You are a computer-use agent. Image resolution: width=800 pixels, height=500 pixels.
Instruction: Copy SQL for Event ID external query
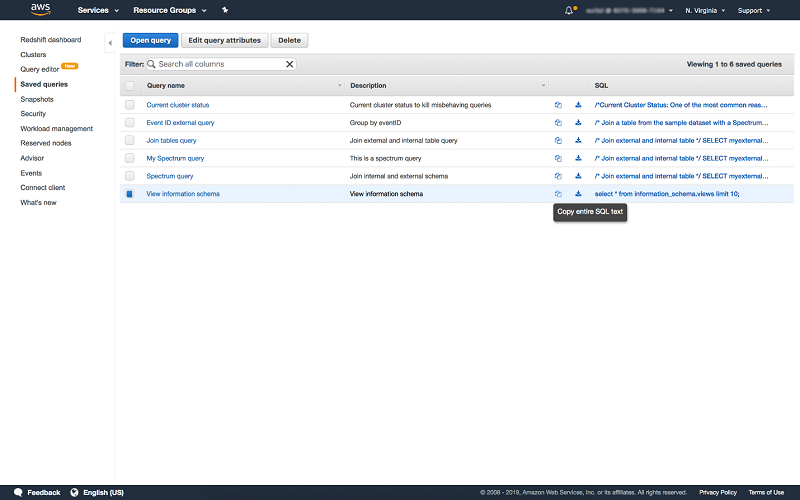[558, 123]
